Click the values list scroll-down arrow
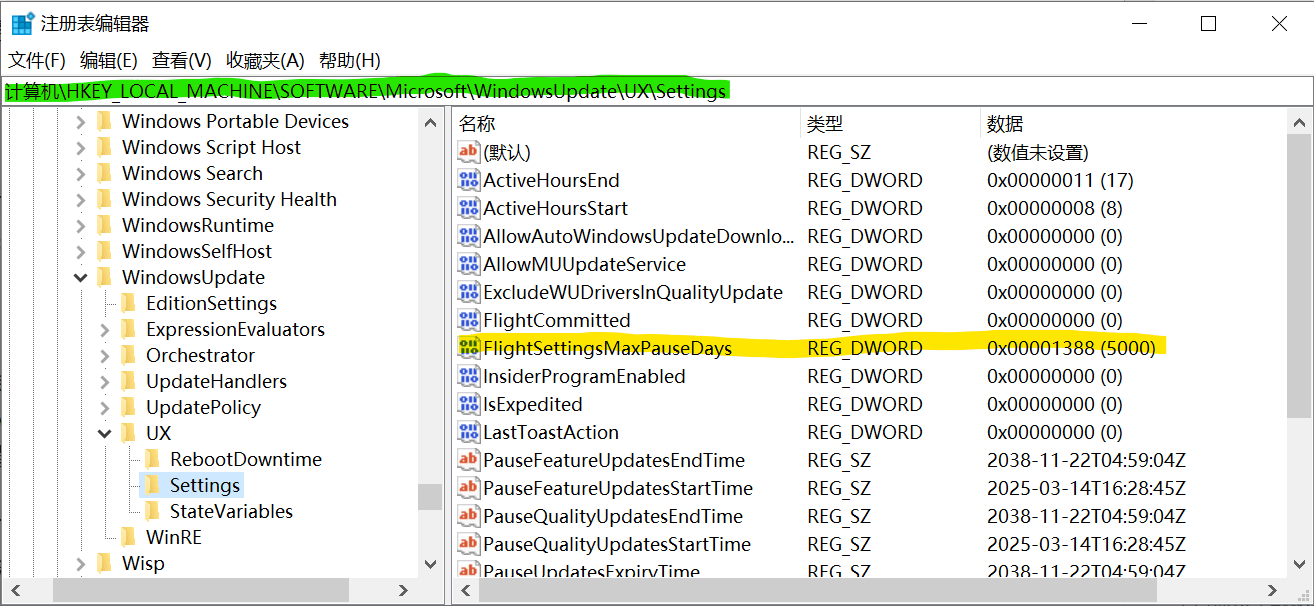This screenshot has height=606, width=1314. click(x=1299, y=564)
